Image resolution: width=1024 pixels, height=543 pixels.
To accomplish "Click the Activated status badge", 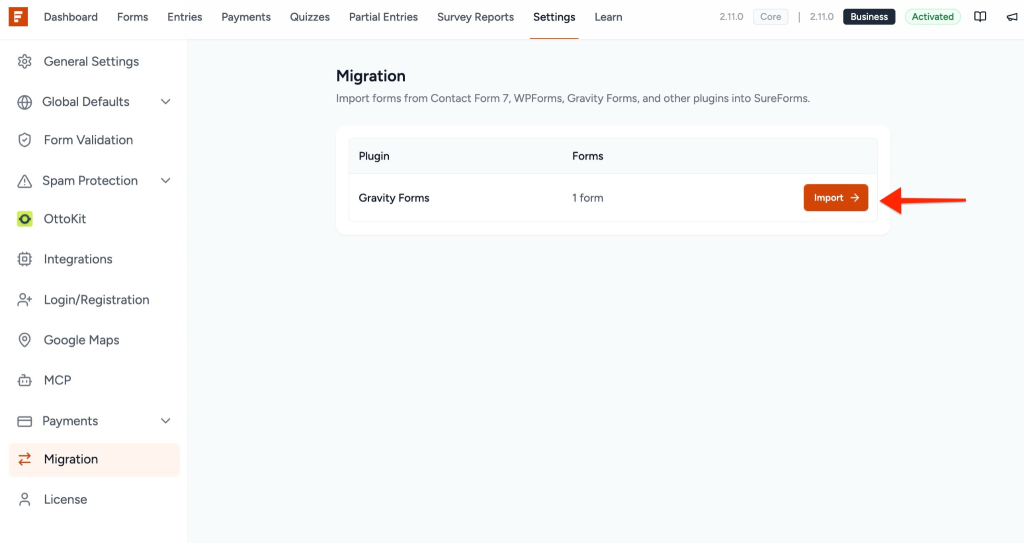I will point(933,17).
